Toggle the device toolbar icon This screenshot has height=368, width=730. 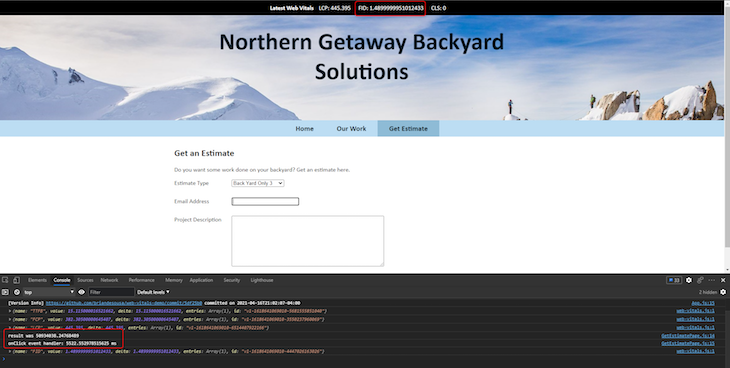pyautogui.click(x=16, y=280)
